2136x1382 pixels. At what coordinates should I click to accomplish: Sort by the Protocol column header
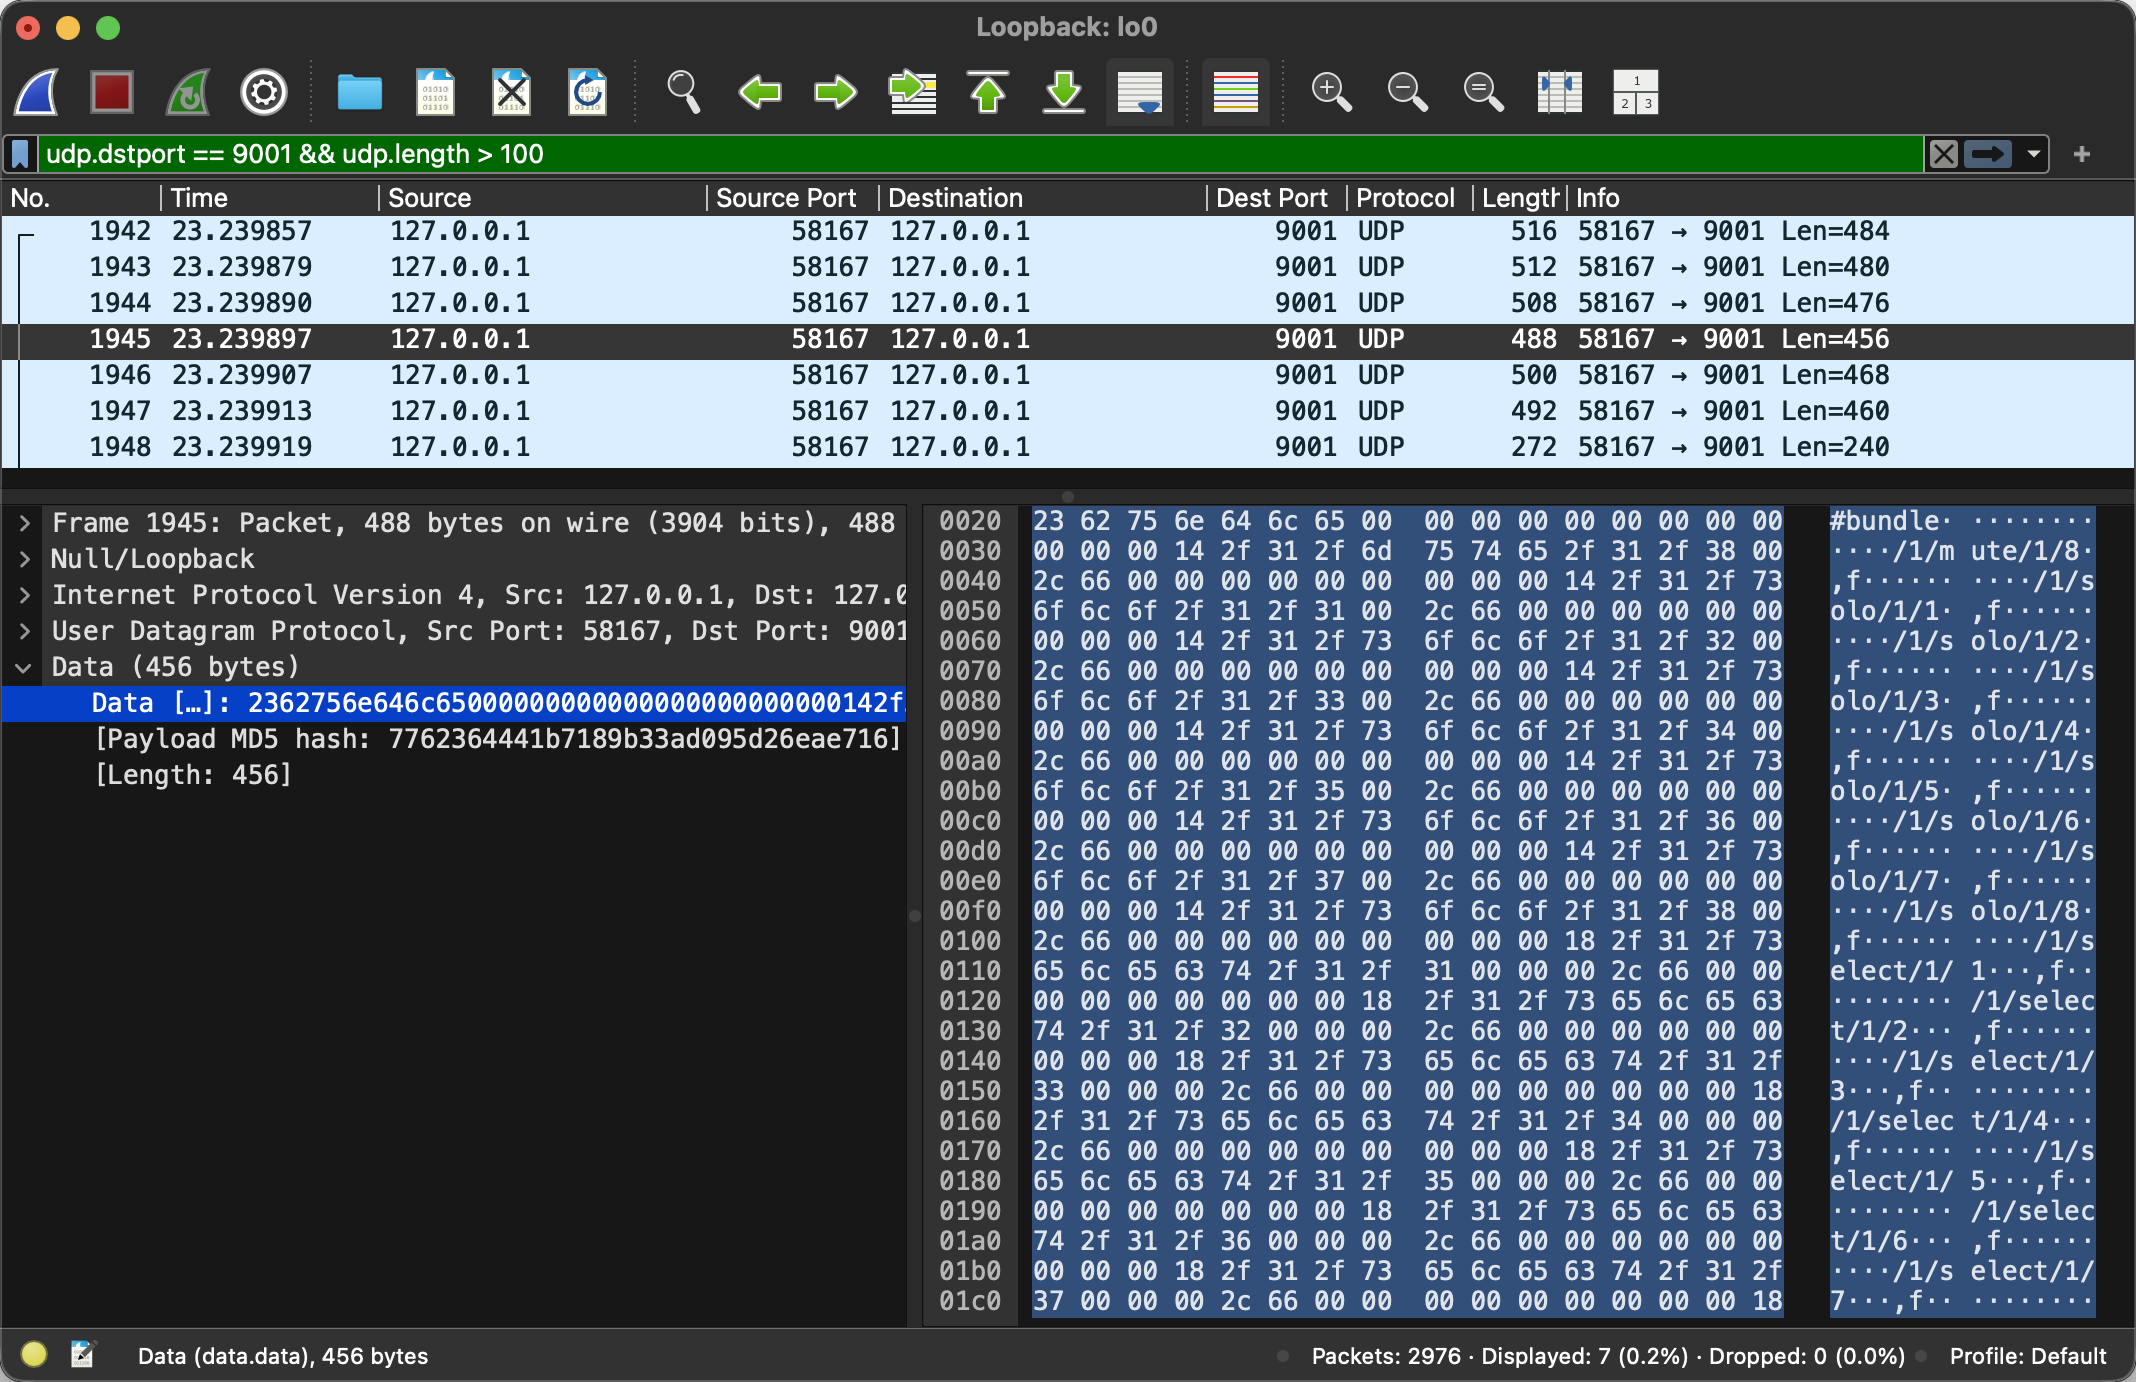1410,198
